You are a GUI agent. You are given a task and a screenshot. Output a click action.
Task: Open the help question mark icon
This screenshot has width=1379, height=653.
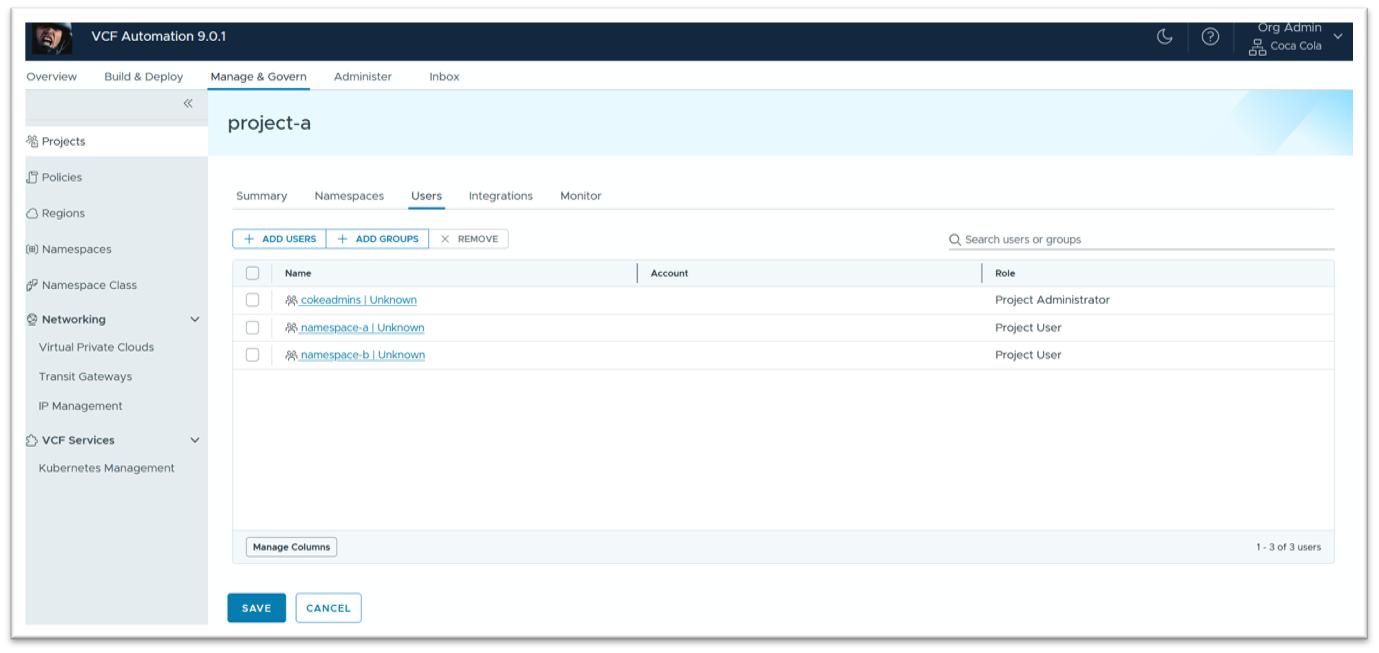pyautogui.click(x=1210, y=37)
